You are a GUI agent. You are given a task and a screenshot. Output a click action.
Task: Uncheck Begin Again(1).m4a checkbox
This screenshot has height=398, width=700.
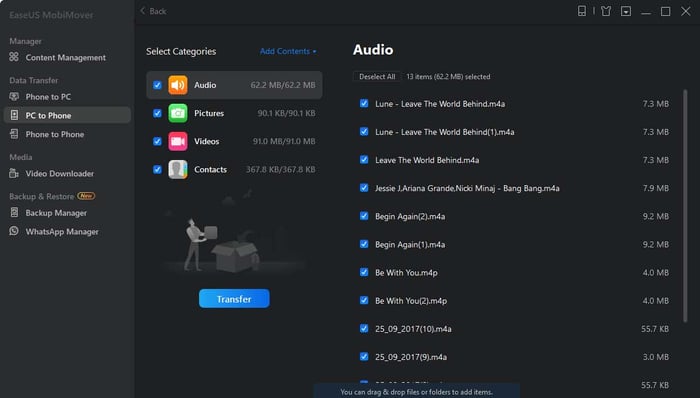coord(364,244)
